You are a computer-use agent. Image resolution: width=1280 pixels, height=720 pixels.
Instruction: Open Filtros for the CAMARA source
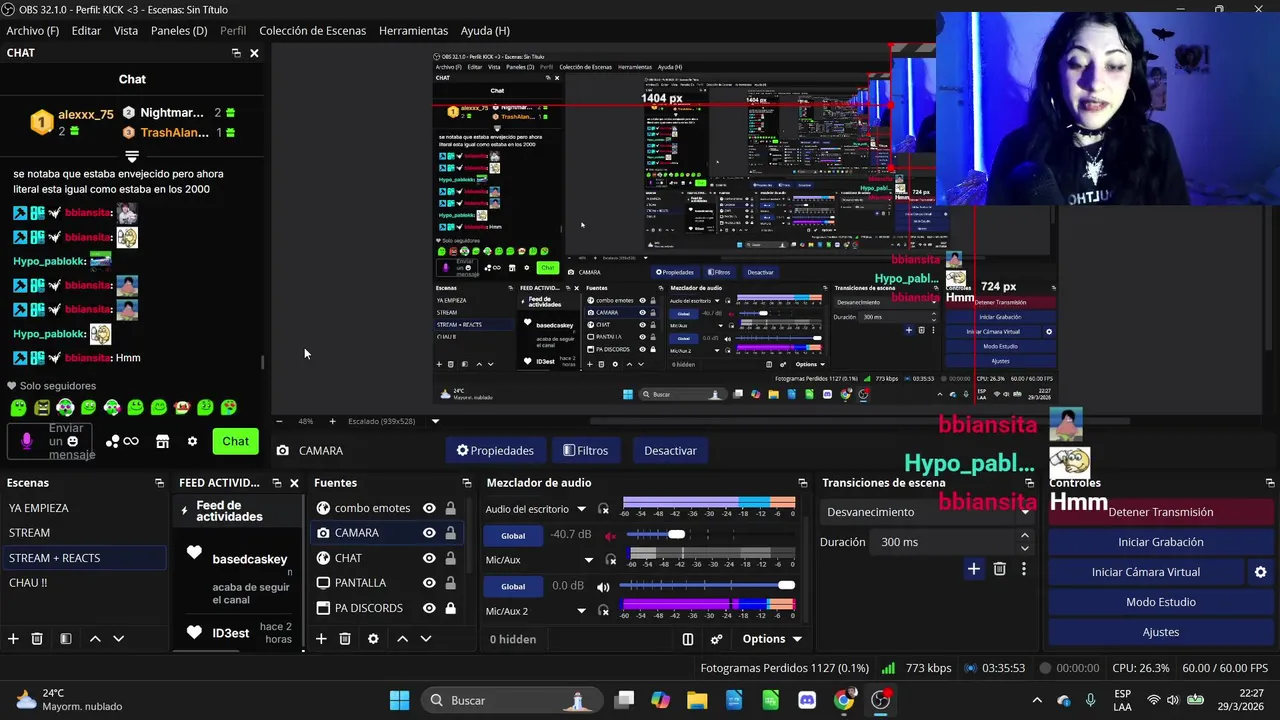(x=586, y=451)
